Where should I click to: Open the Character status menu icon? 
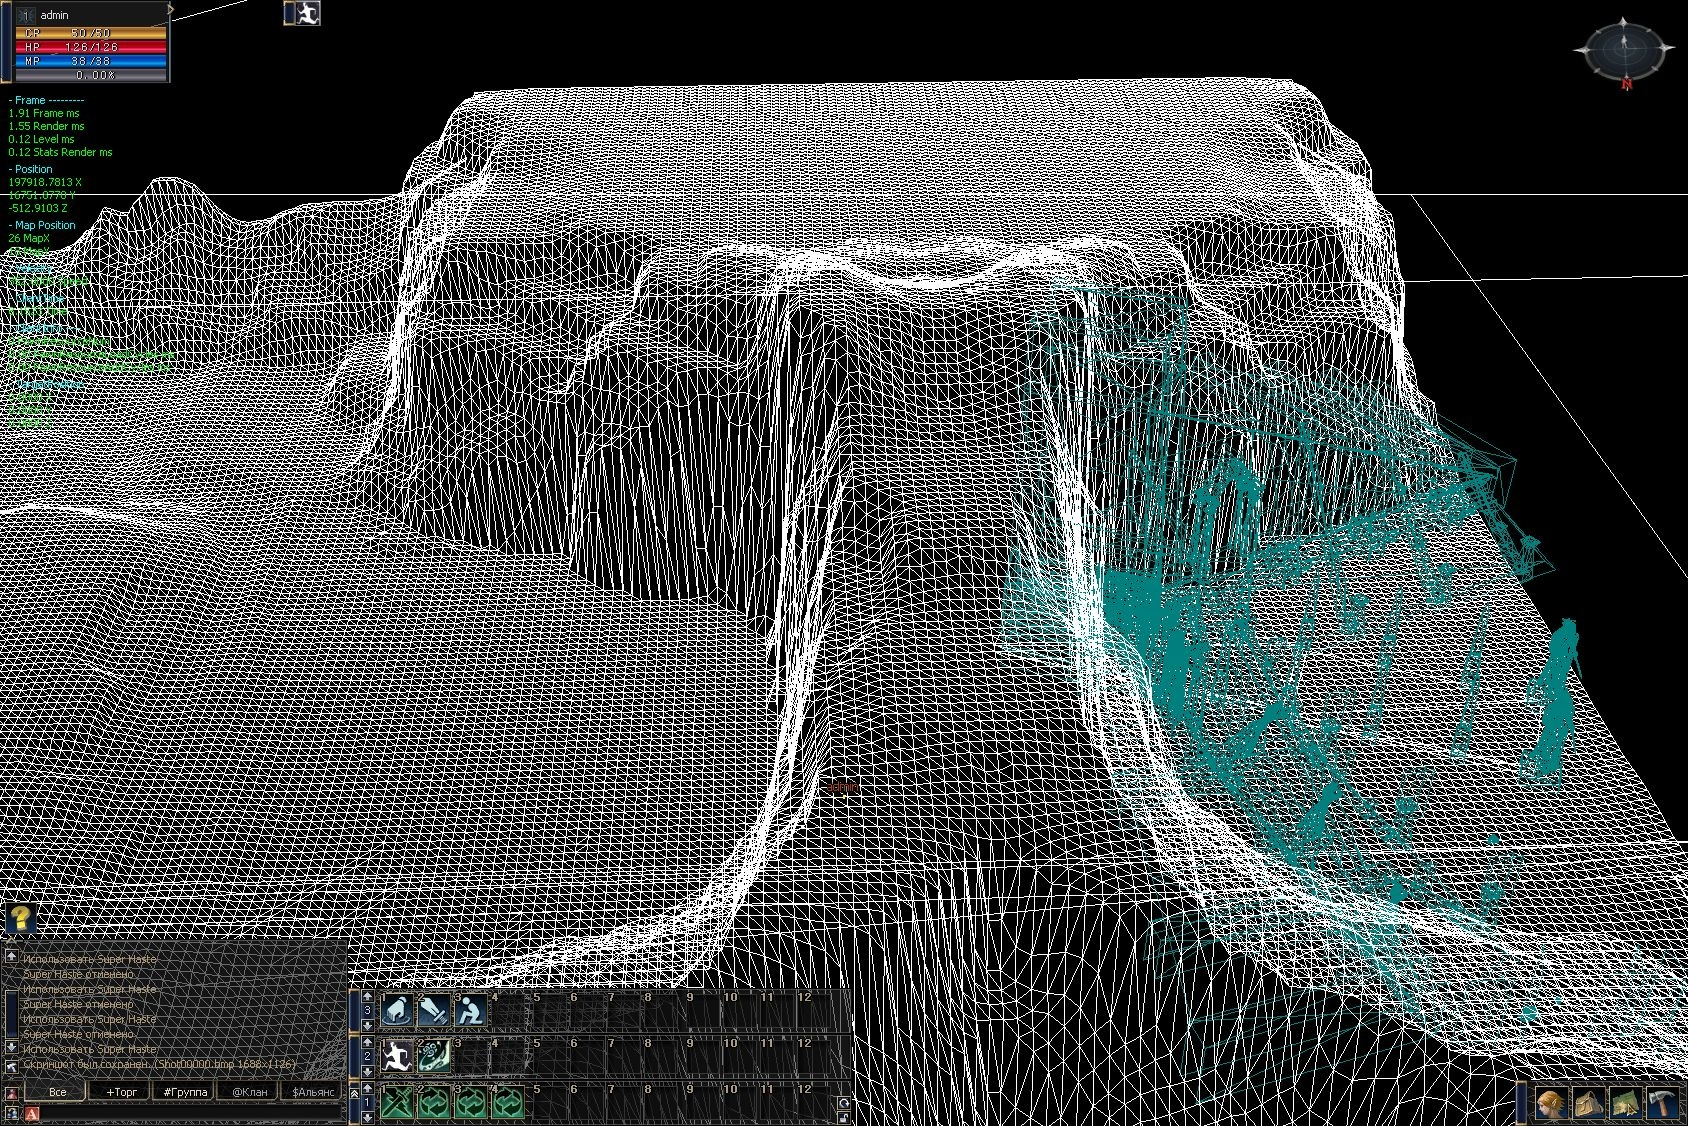click(x=1551, y=1103)
